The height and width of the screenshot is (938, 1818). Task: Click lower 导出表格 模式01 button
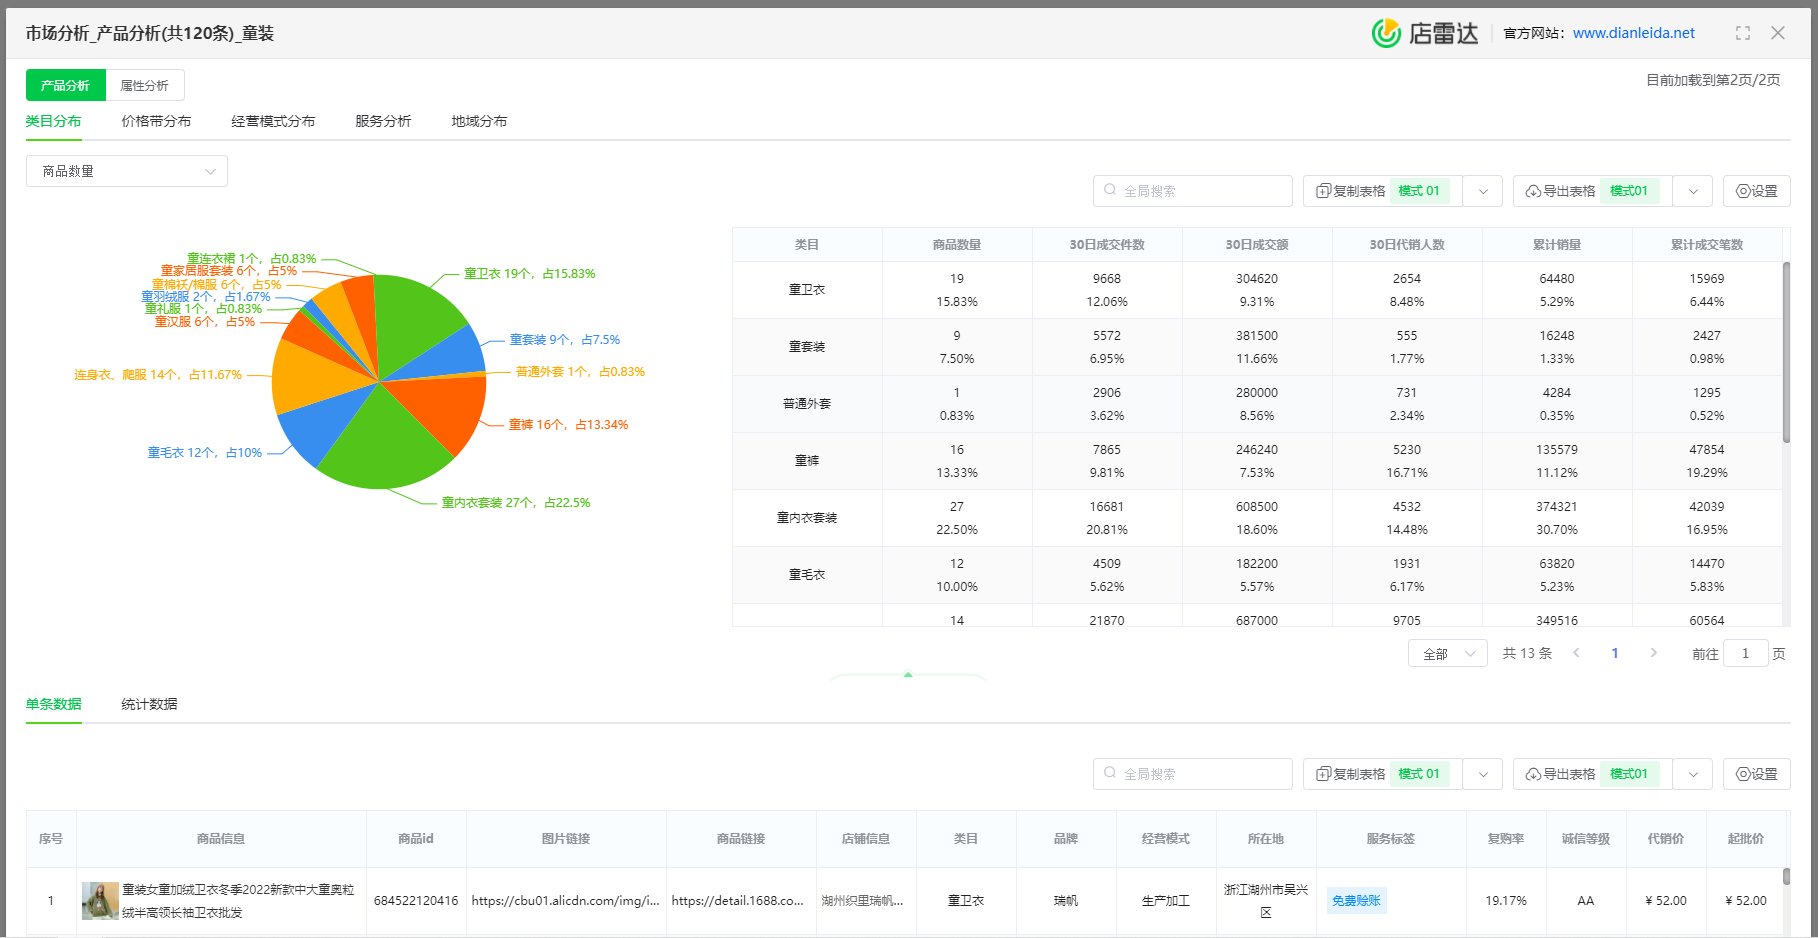pos(1593,774)
